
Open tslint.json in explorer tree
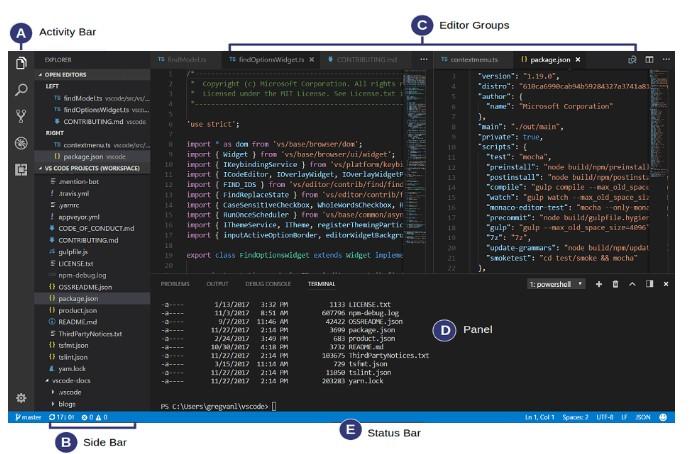pyautogui.click(x=93, y=357)
